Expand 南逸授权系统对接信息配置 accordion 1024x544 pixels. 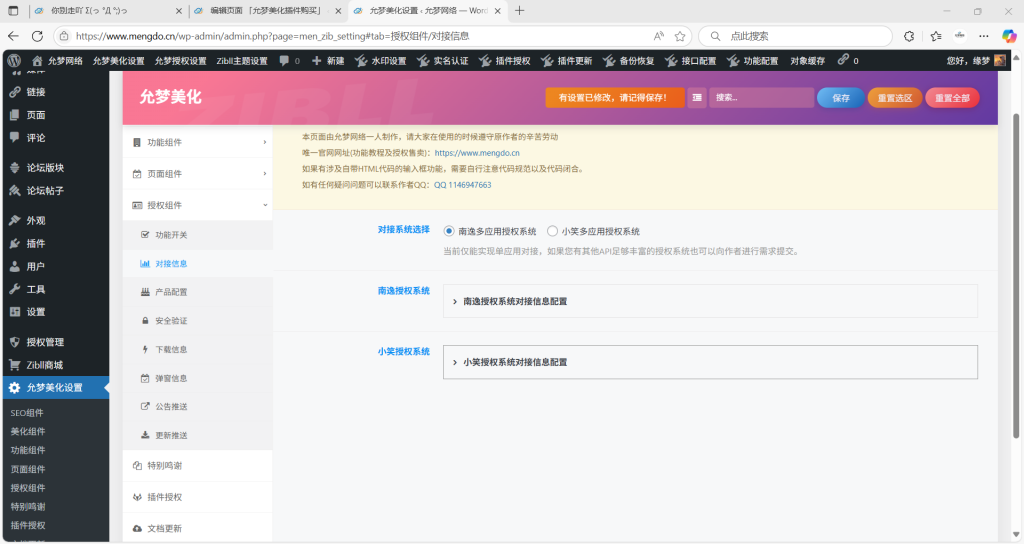click(710, 301)
